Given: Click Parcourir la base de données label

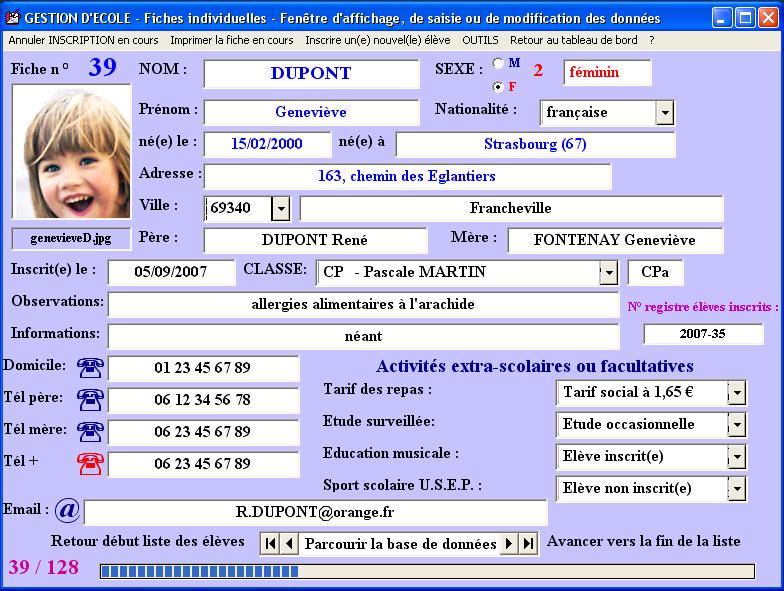Looking at the screenshot, I should [400, 544].
